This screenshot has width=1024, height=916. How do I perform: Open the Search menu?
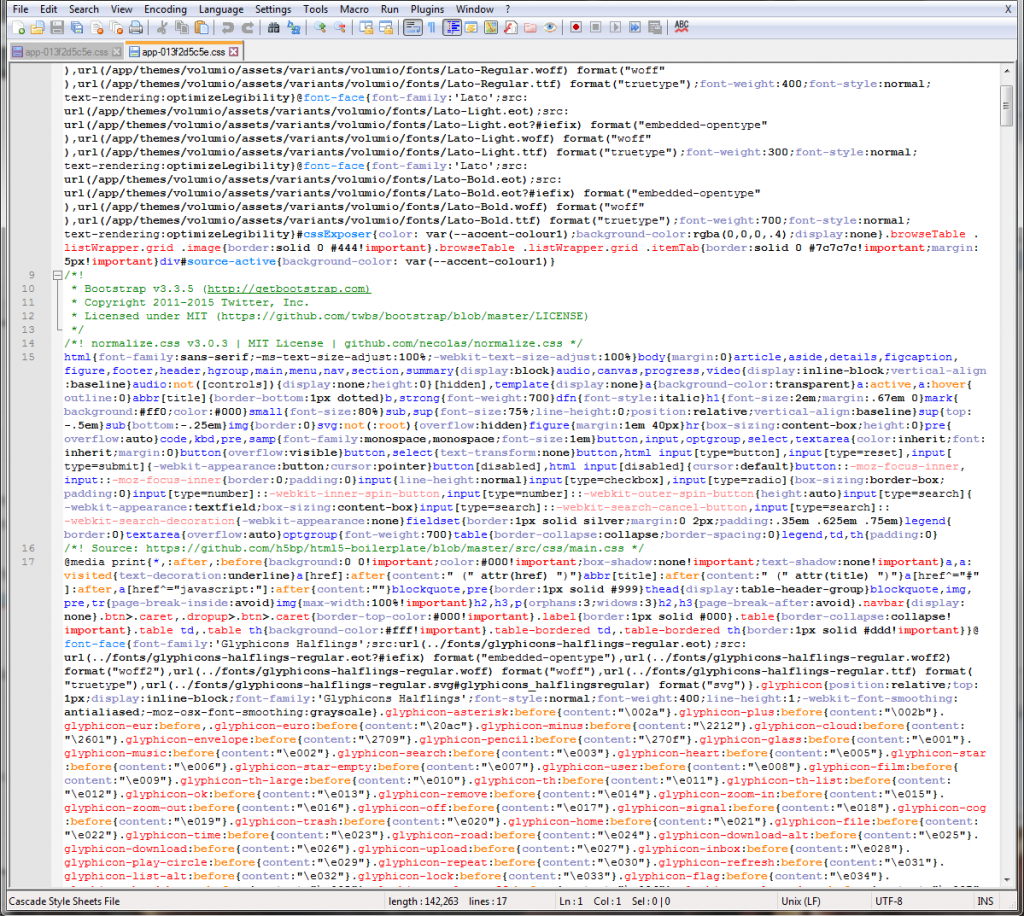coord(84,9)
